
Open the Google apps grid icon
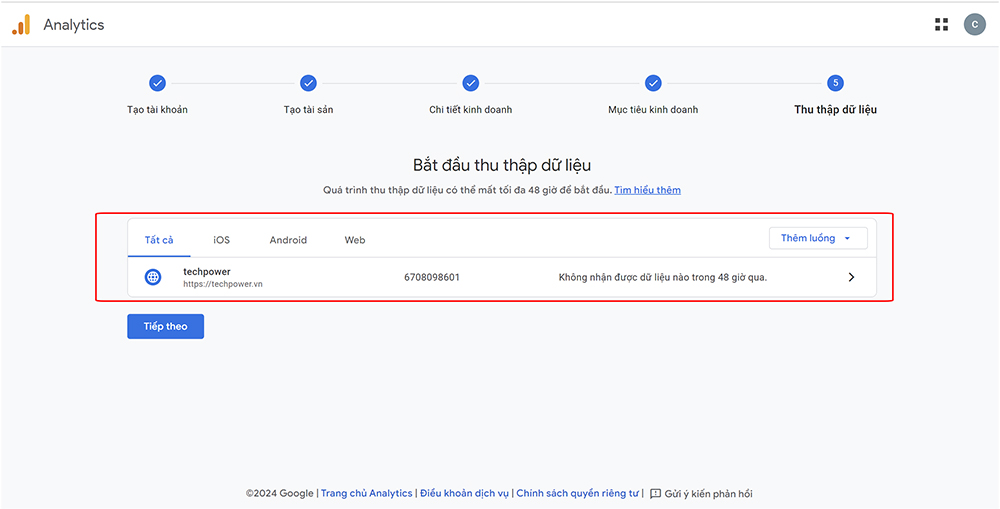tap(941, 25)
